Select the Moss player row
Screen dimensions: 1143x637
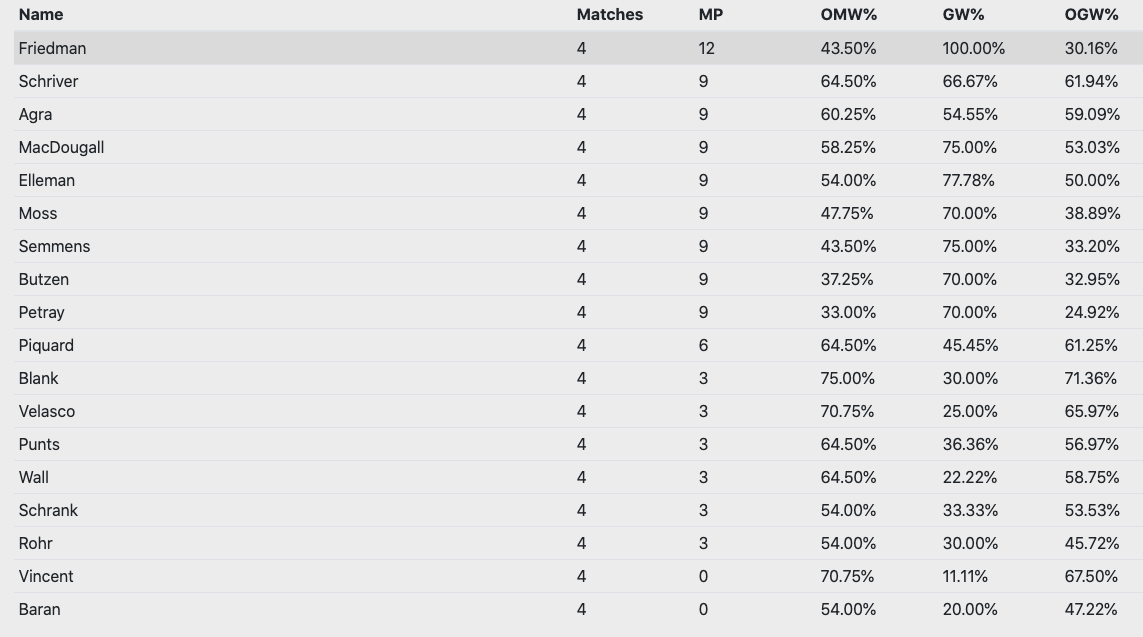pos(38,213)
